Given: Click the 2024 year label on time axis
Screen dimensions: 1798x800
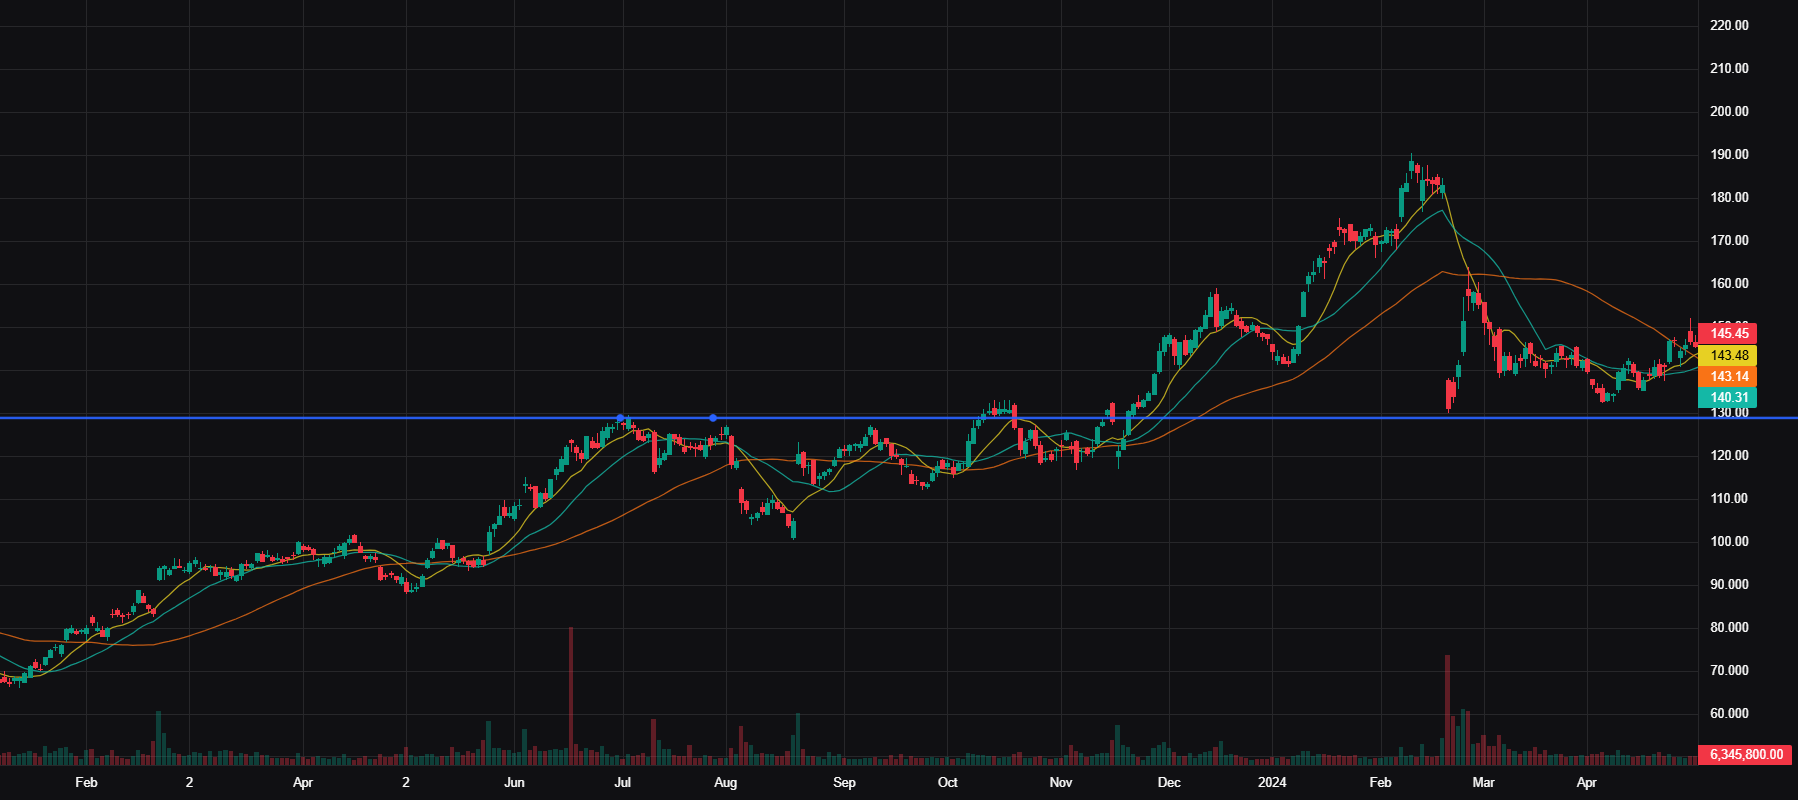Looking at the screenshot, I should click(1272, 782).
